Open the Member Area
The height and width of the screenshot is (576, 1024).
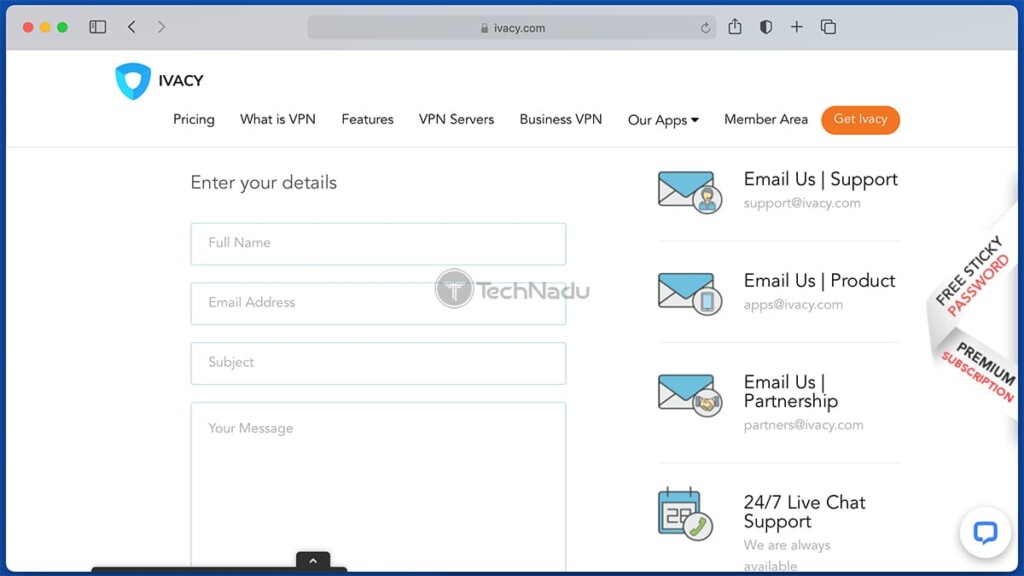tap(766, 120)
